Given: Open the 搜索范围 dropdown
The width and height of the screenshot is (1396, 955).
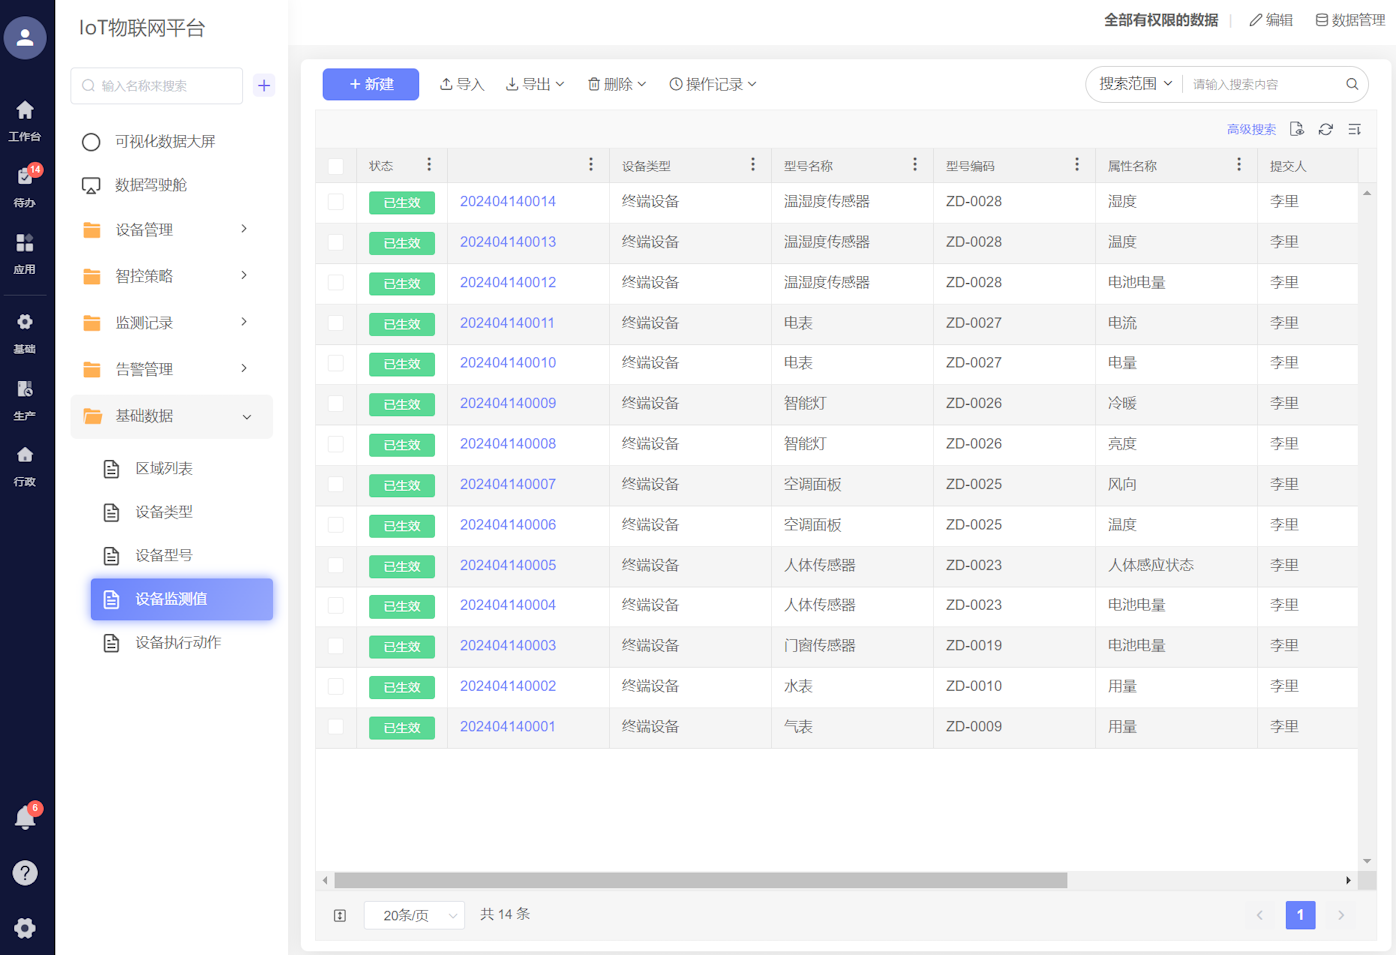Looking at the screenshot, I should (x=1135, y=84).
